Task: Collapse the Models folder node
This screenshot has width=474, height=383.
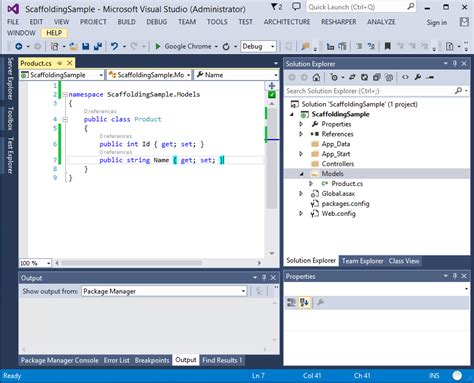Action: pyautogui.click(x=301, y=174)
